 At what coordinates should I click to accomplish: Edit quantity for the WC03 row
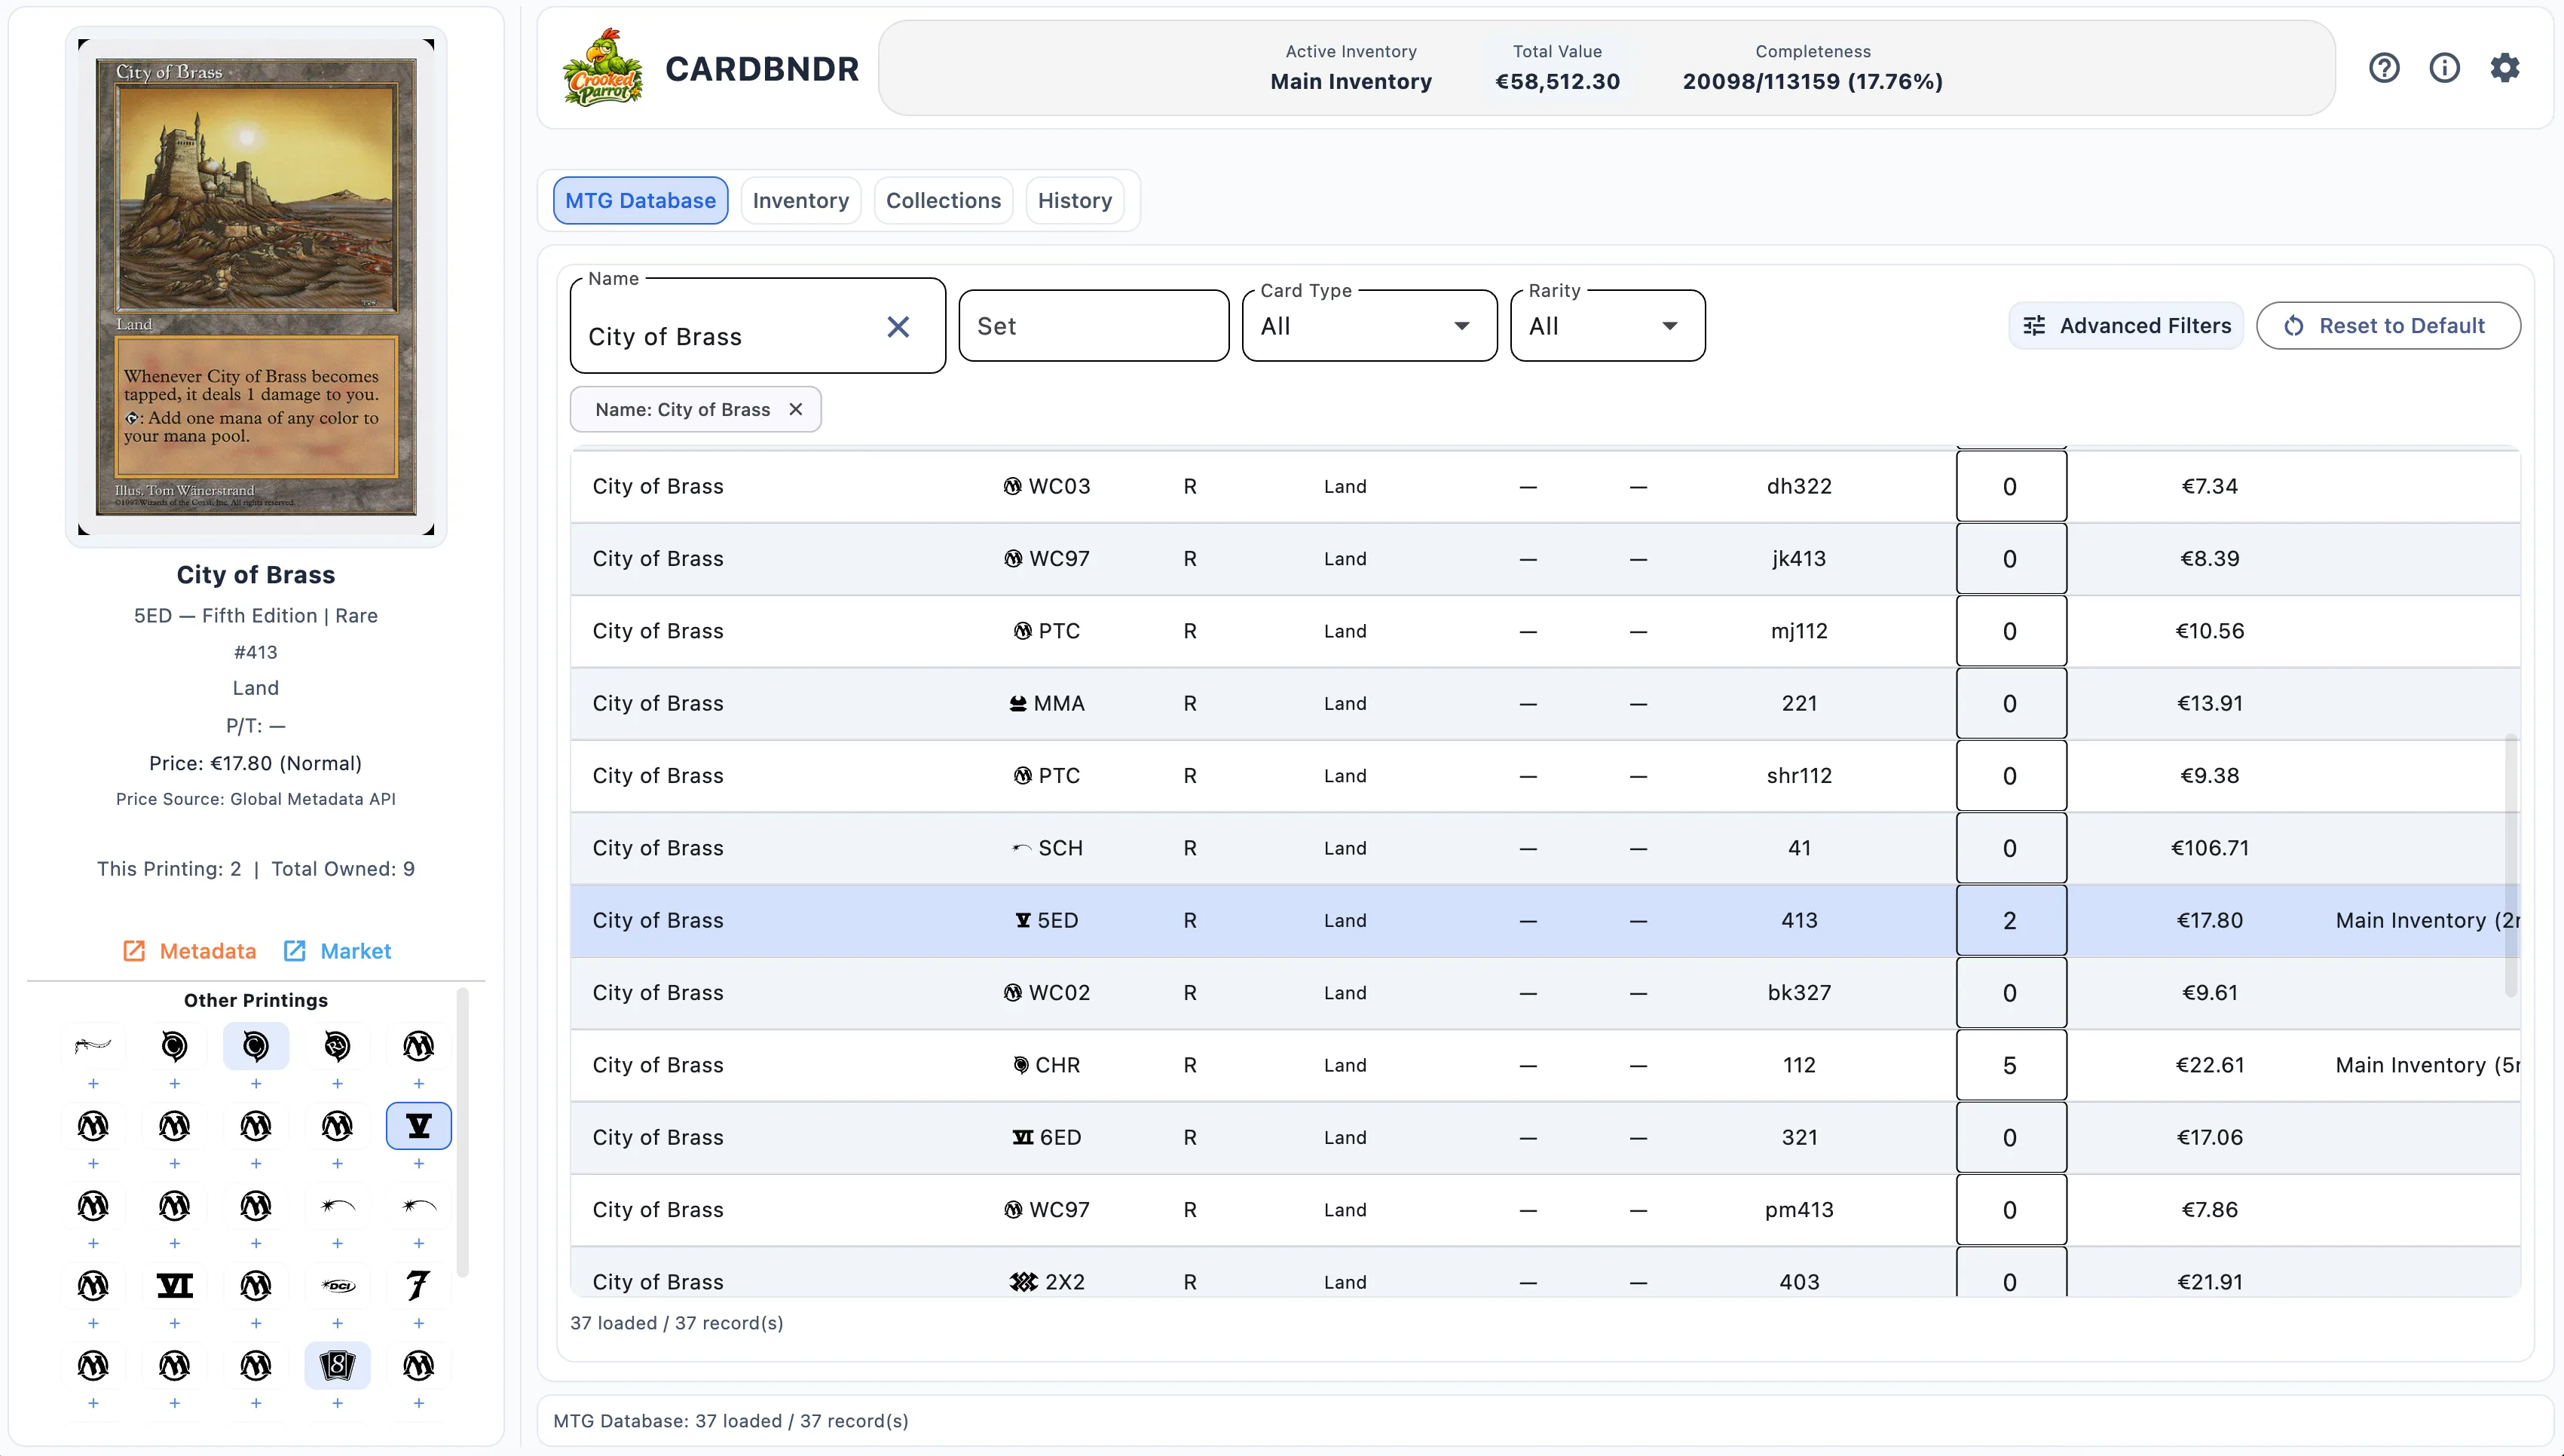click(2011, 487)
